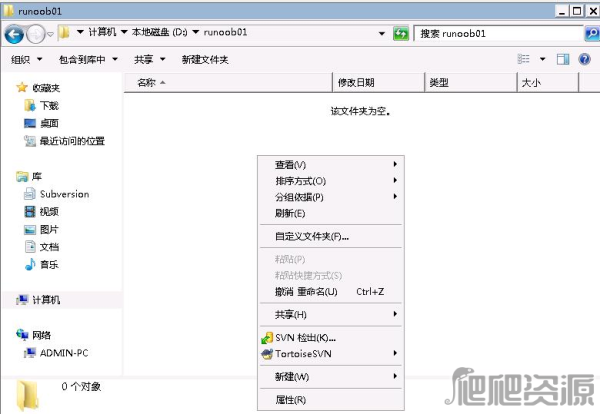
Task: Select 计算机 in navigation pane
Action: point(46,300)
